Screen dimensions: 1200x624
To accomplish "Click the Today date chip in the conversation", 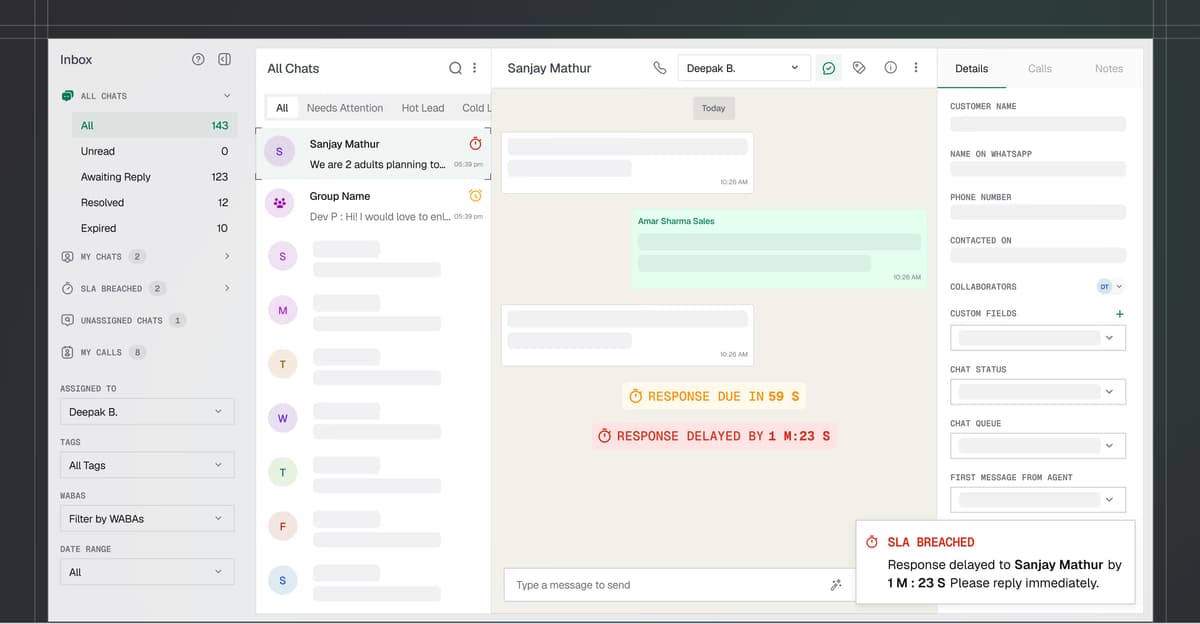I will pyautogui.click(x=713, y=108).
